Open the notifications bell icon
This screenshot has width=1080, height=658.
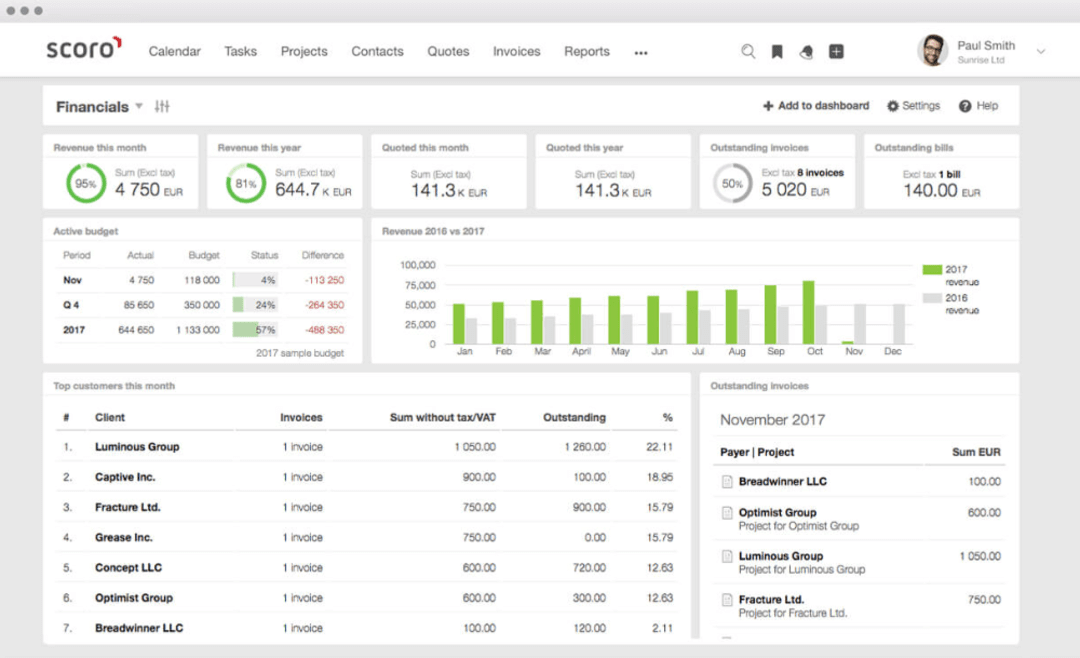pos(806,51)
